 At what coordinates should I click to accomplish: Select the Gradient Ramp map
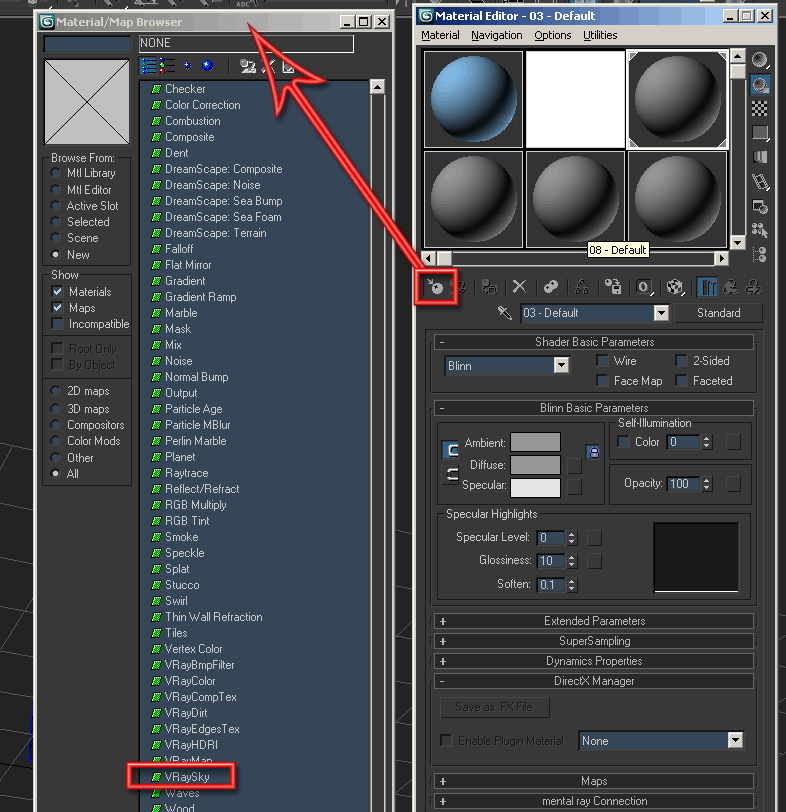200,297
